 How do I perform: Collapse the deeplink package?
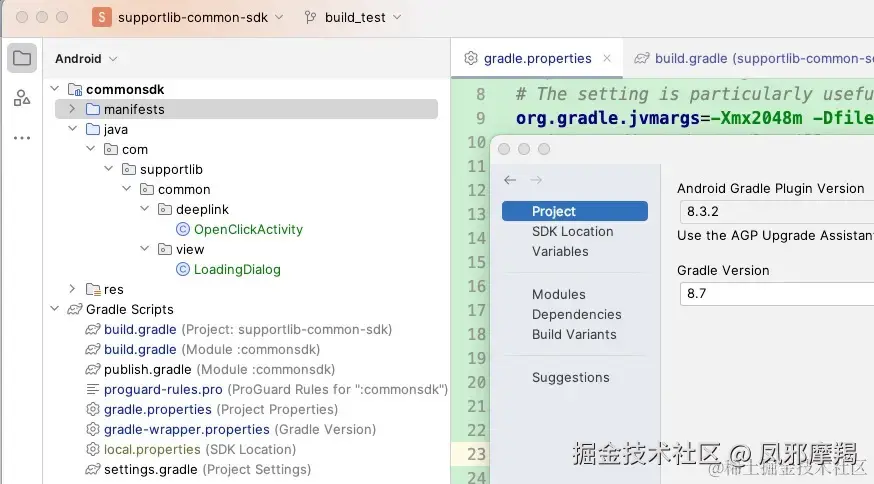[144, 209]
